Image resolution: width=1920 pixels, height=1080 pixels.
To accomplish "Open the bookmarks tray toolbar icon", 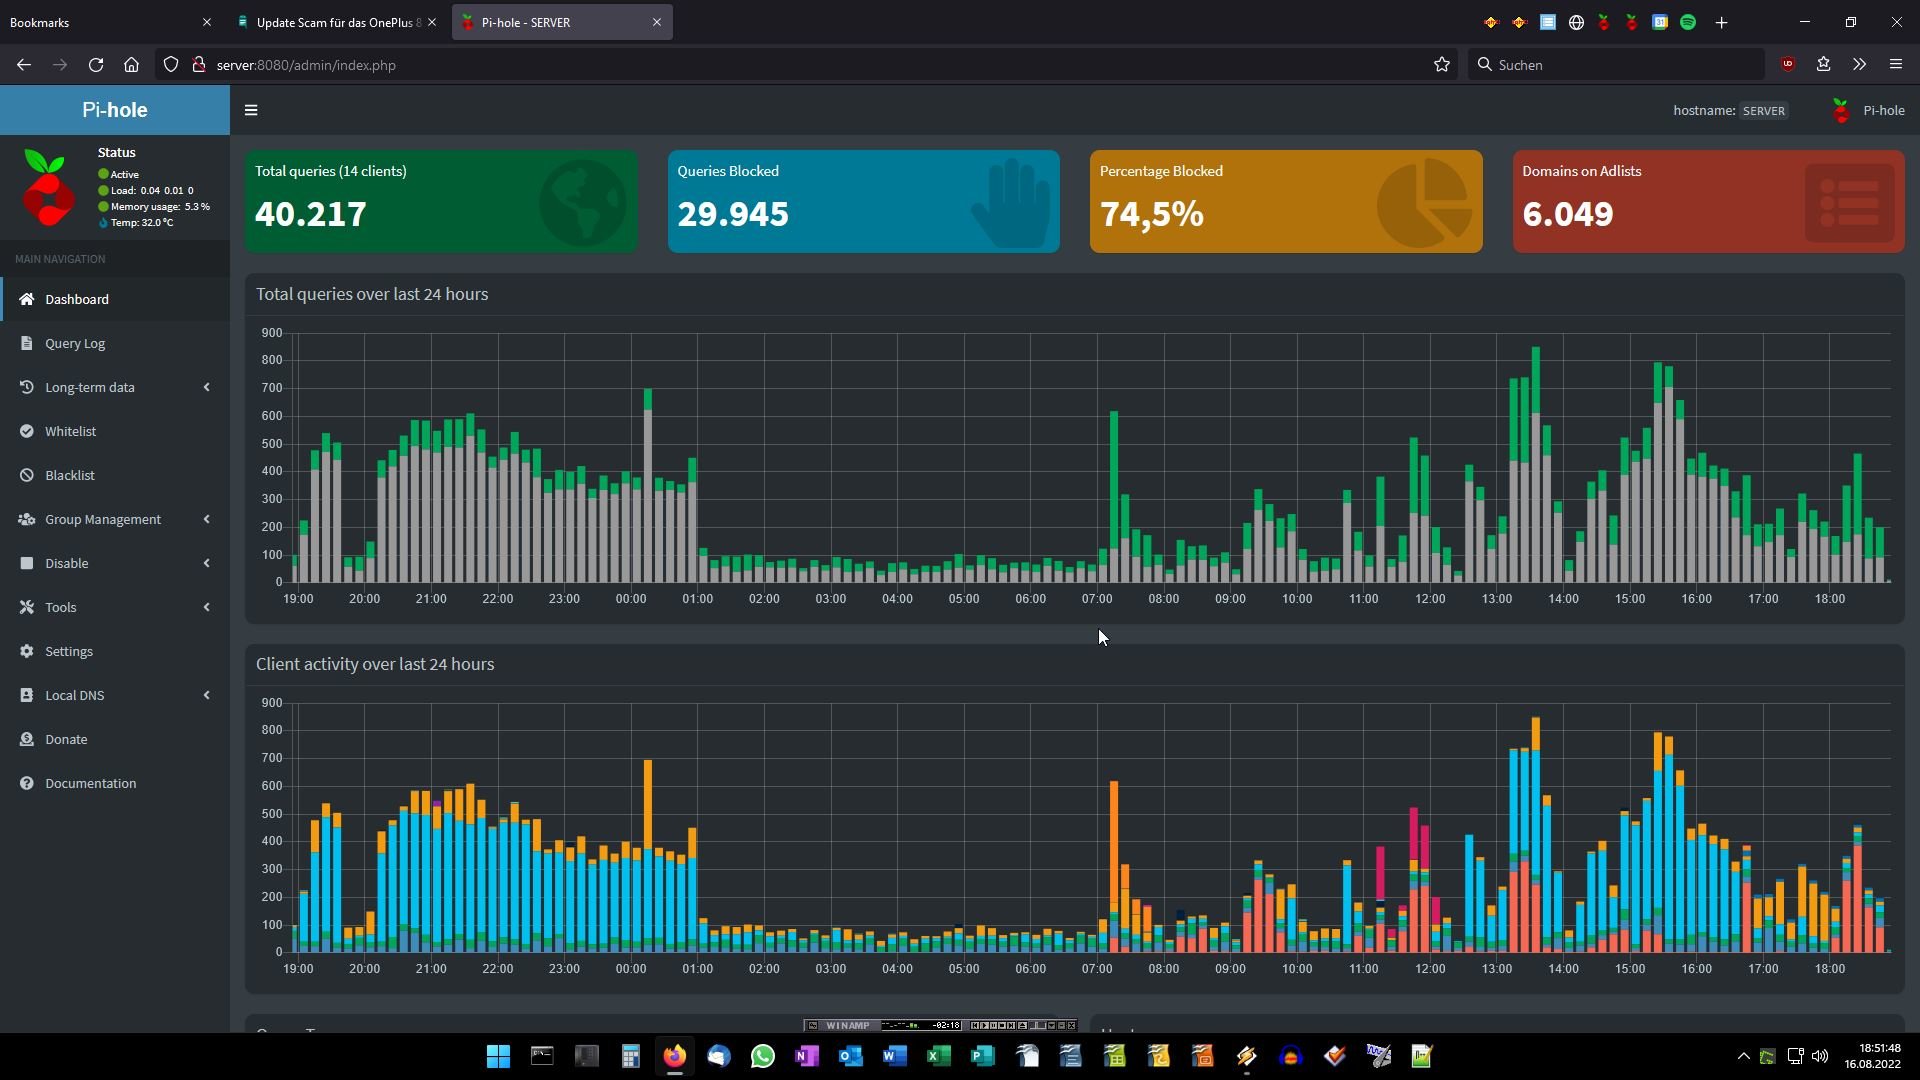I will click(x=1824, y=64).
